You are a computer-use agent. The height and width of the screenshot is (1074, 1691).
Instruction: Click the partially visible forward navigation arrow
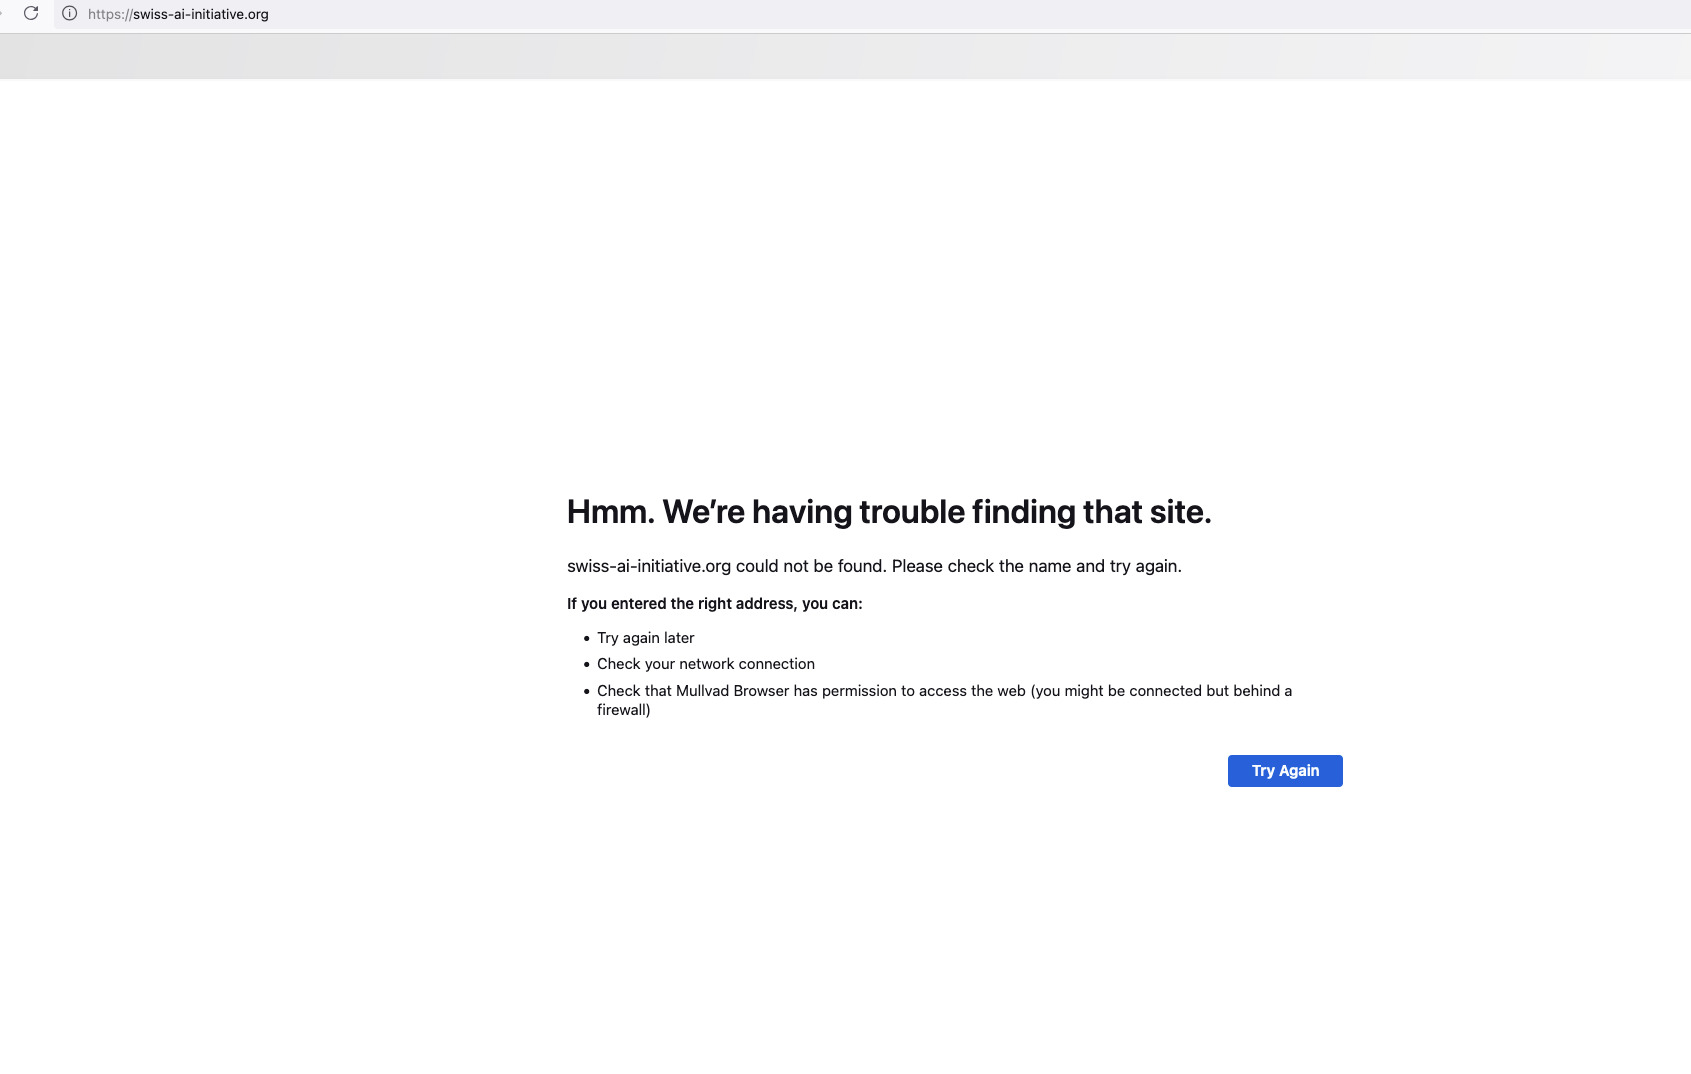coord(2,13)
